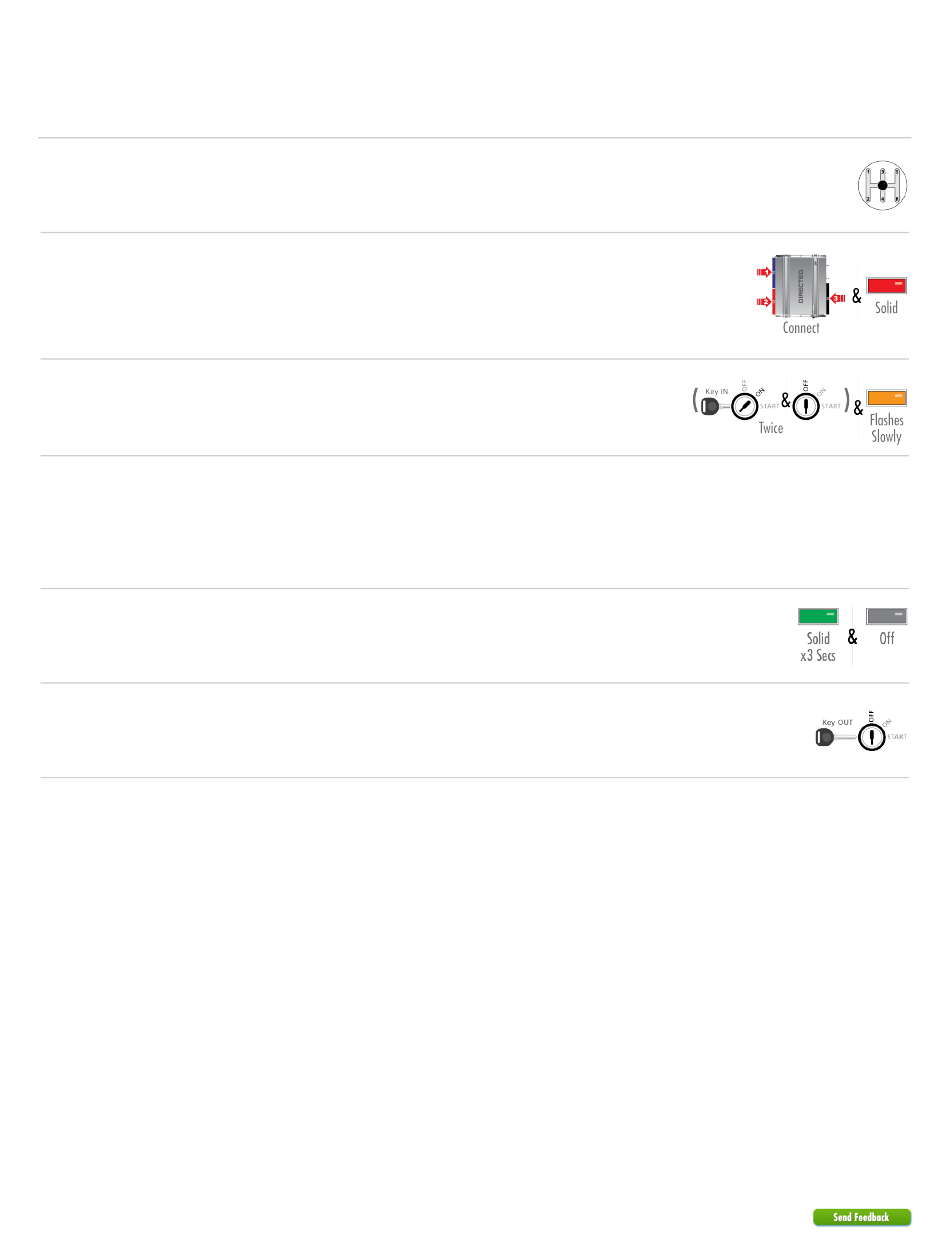Select the gray Off LED indicator
Image resolution: width=950 pixels, height=1241 pixels.
[887, 616]
